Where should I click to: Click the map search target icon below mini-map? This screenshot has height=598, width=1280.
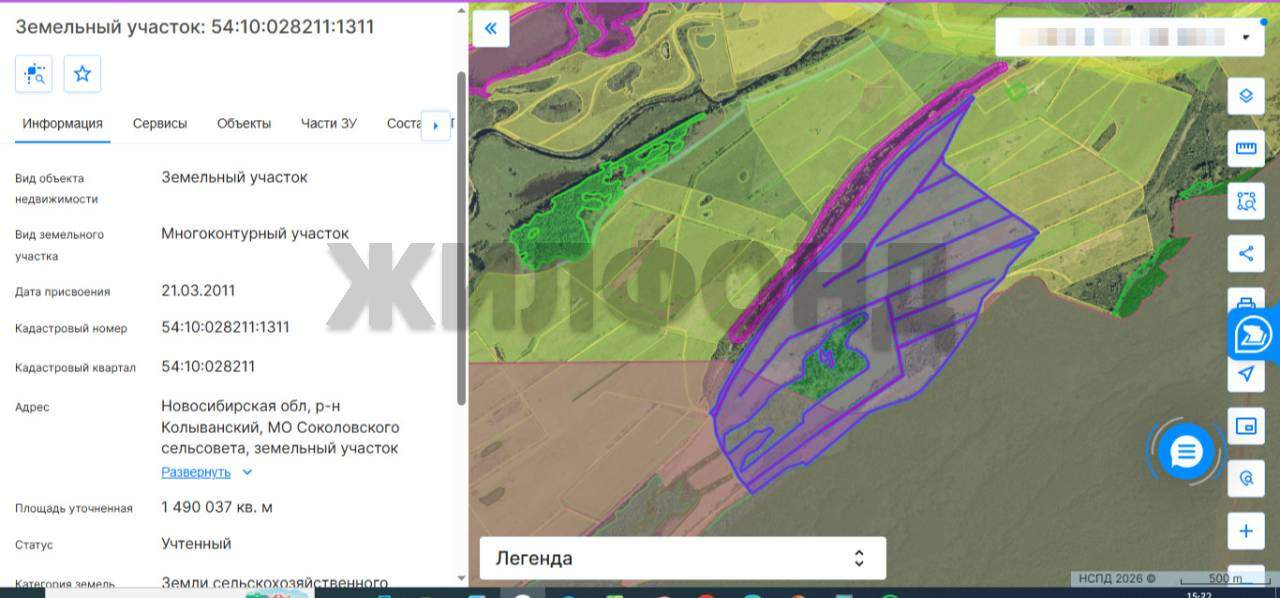coord(1246,478)
